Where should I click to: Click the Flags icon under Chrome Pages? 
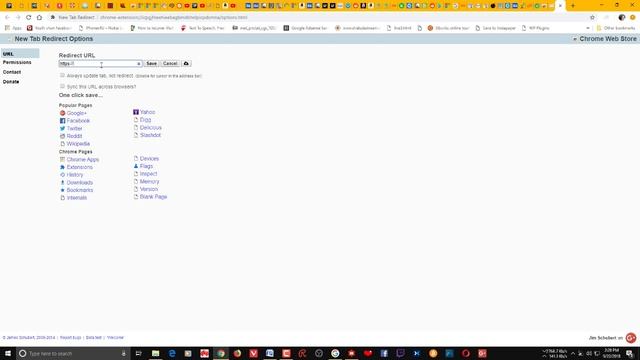pyautogui.click(x=136, y=166)
